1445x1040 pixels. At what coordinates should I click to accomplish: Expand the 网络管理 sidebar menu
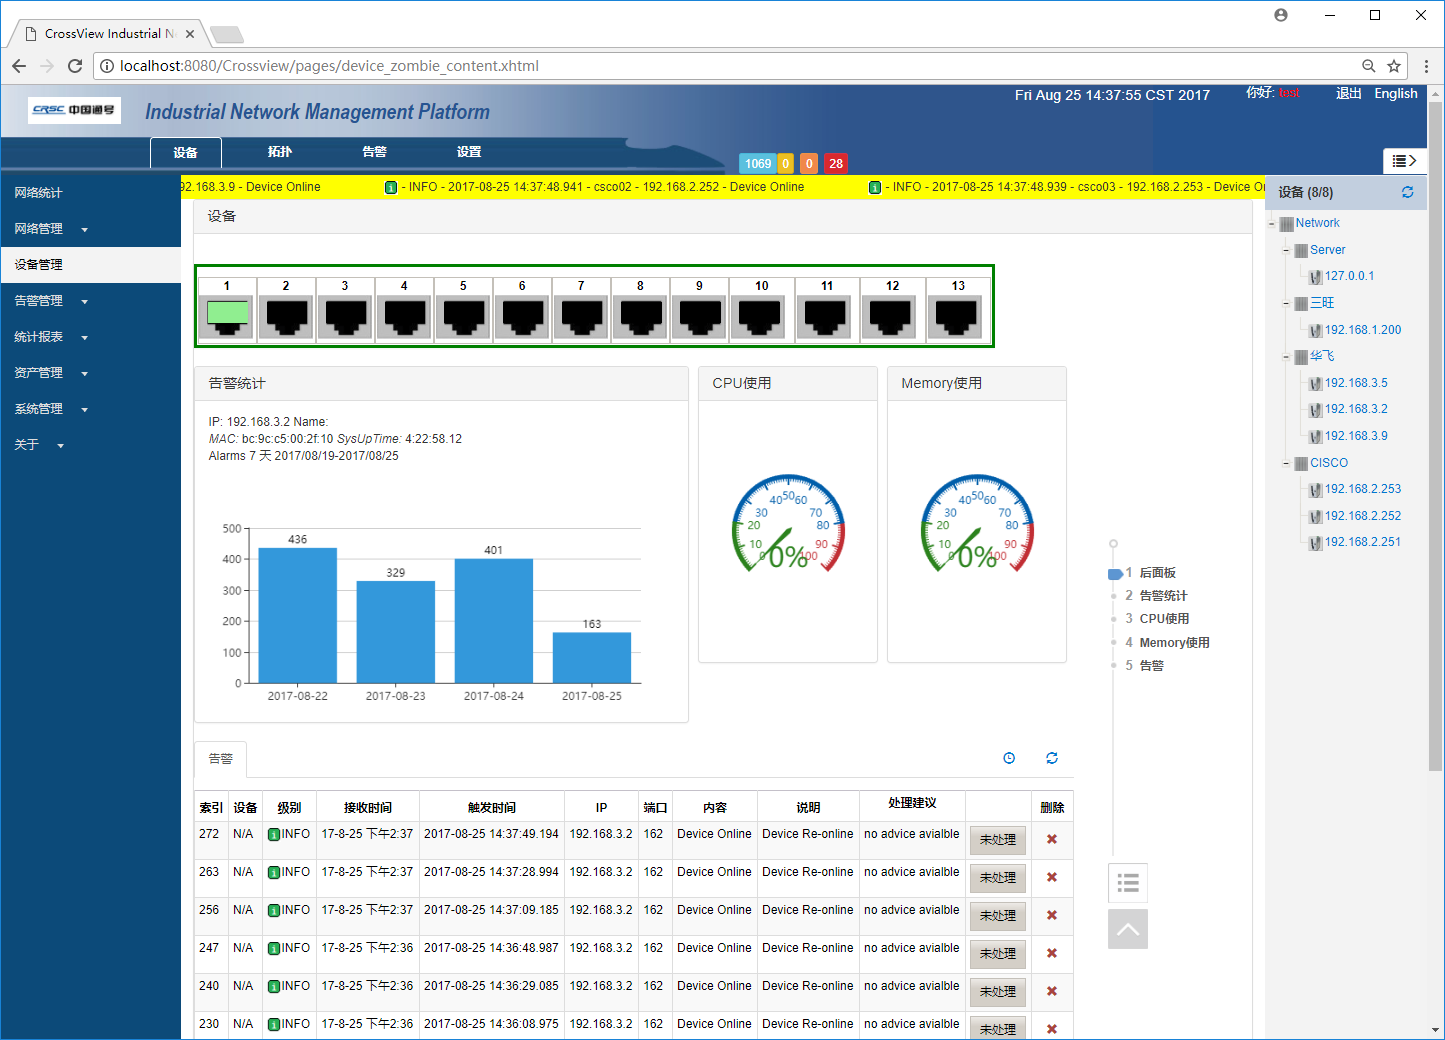[x=50, y=229]
